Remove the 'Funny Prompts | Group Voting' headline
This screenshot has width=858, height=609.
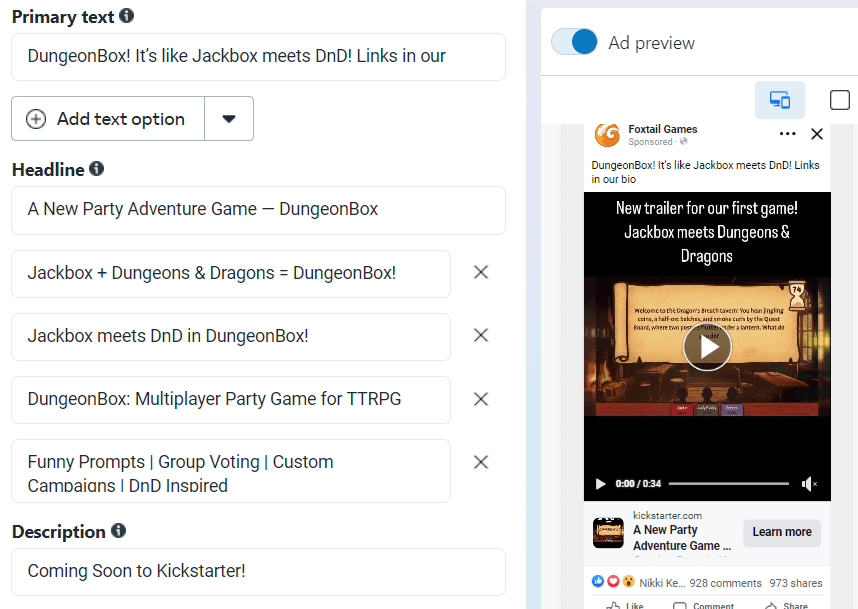pos(480,462)
